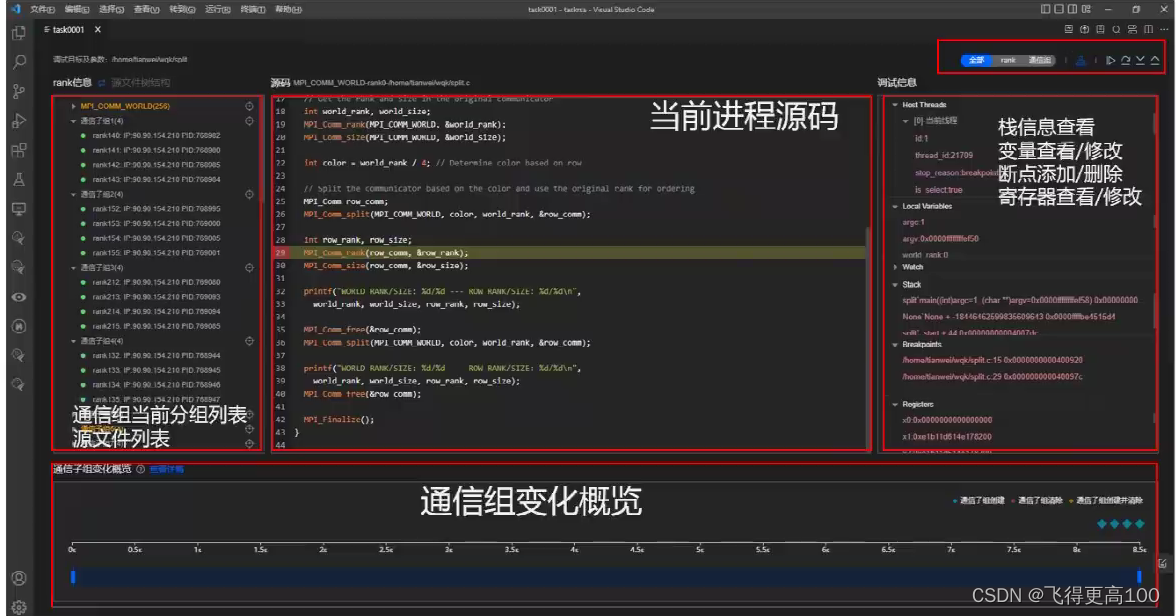Click target icon for 通信子组4(4)
This screenshot has height=616, width=1176.
(249, 341)
